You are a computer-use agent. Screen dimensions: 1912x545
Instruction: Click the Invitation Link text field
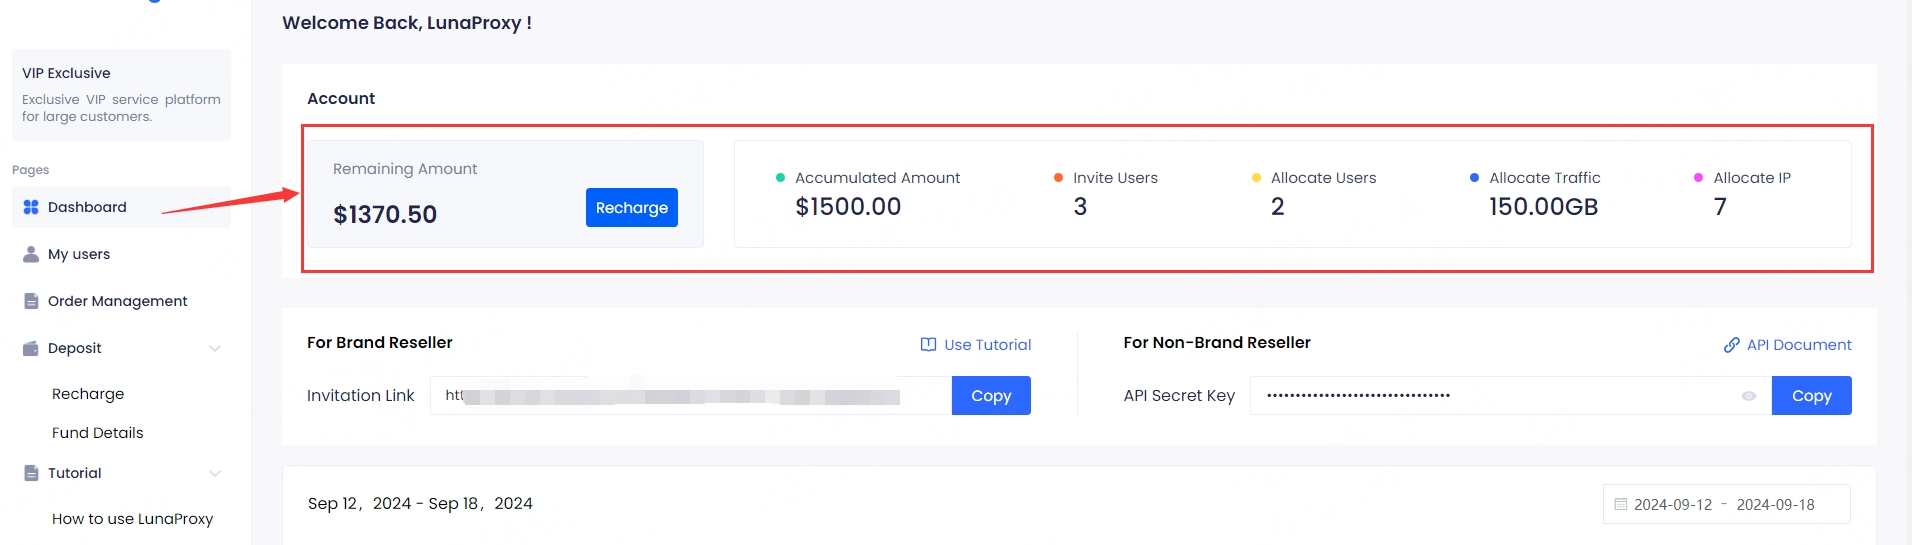(x=690, y=396)
